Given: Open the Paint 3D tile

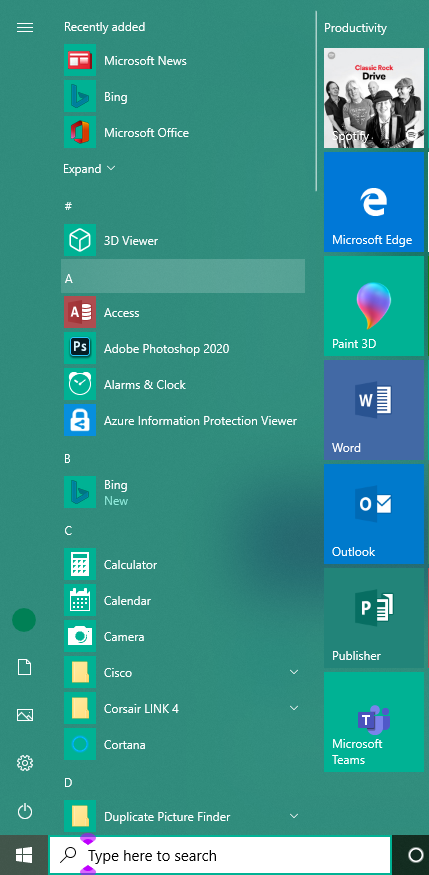Looking at the screenshot, I should pos(374,306).
